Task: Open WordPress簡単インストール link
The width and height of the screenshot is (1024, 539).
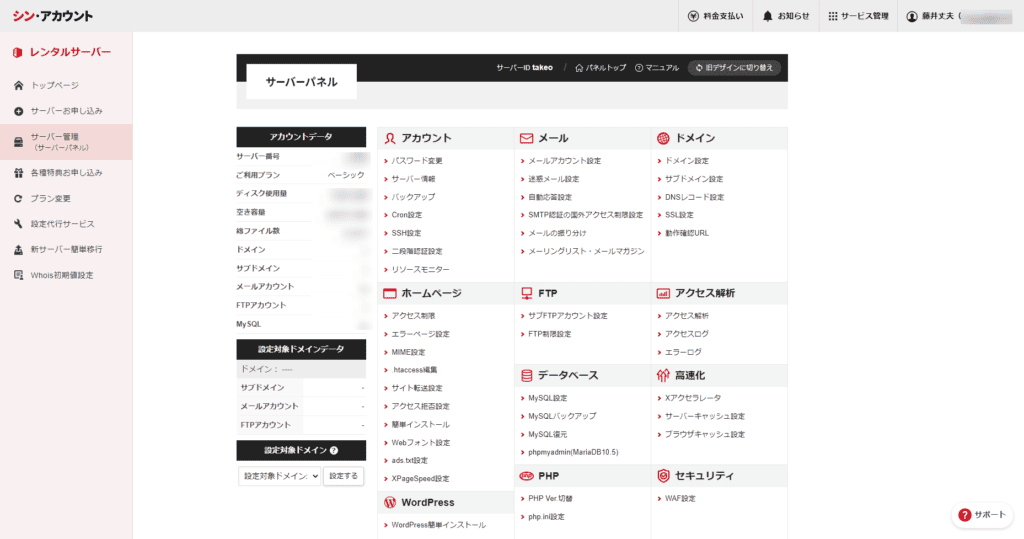Action: pos(438,525)
